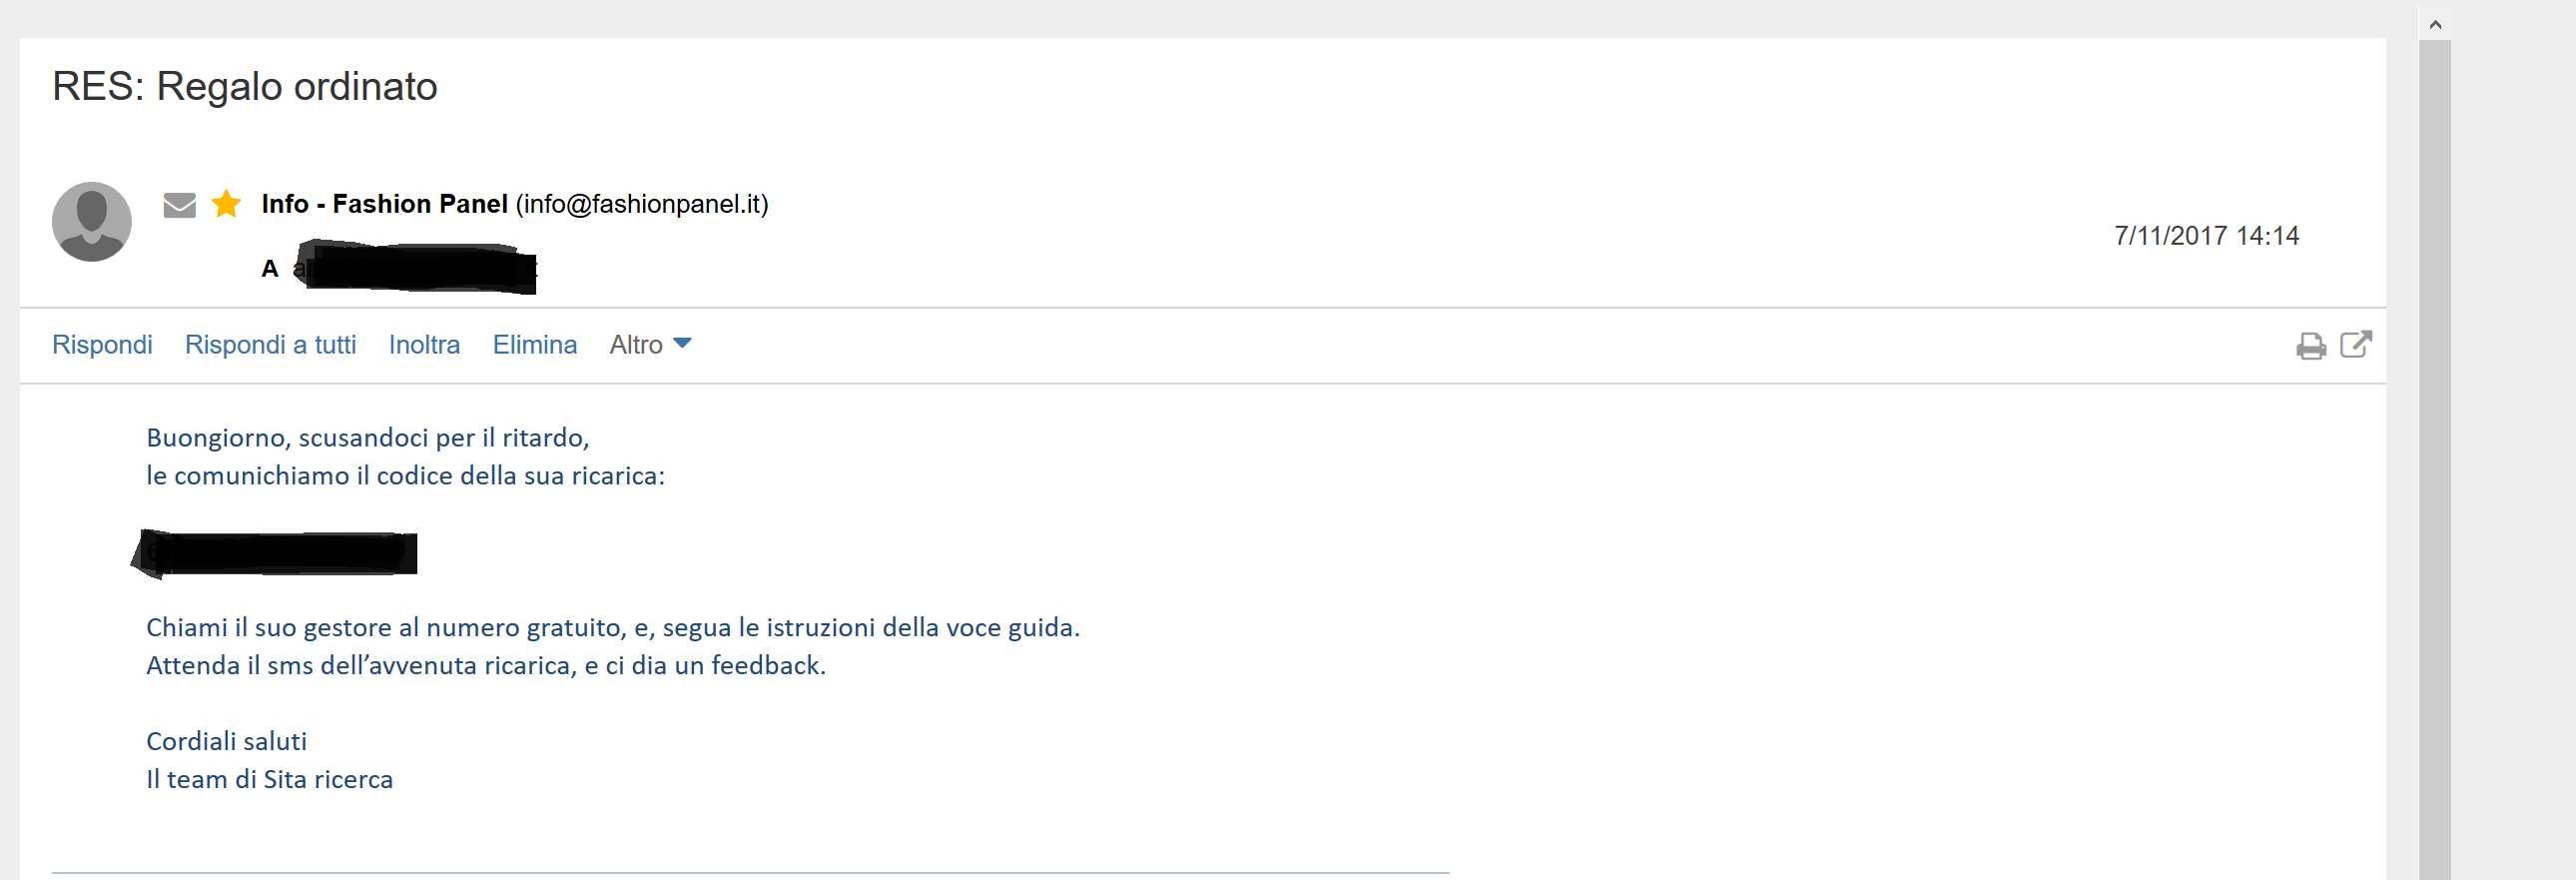Click the Altro dropdown arrow
This screenshot has height=880, width=2576.
[682, 343]
